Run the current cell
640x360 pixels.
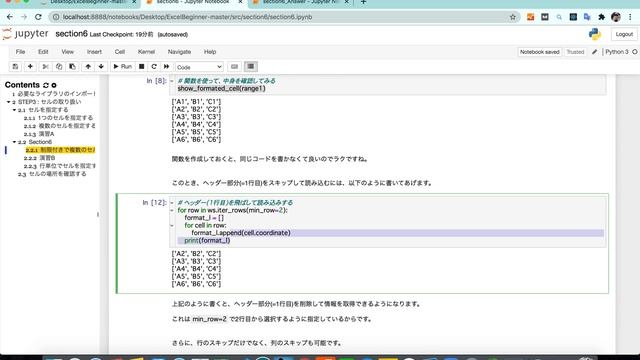click(122, 67)
